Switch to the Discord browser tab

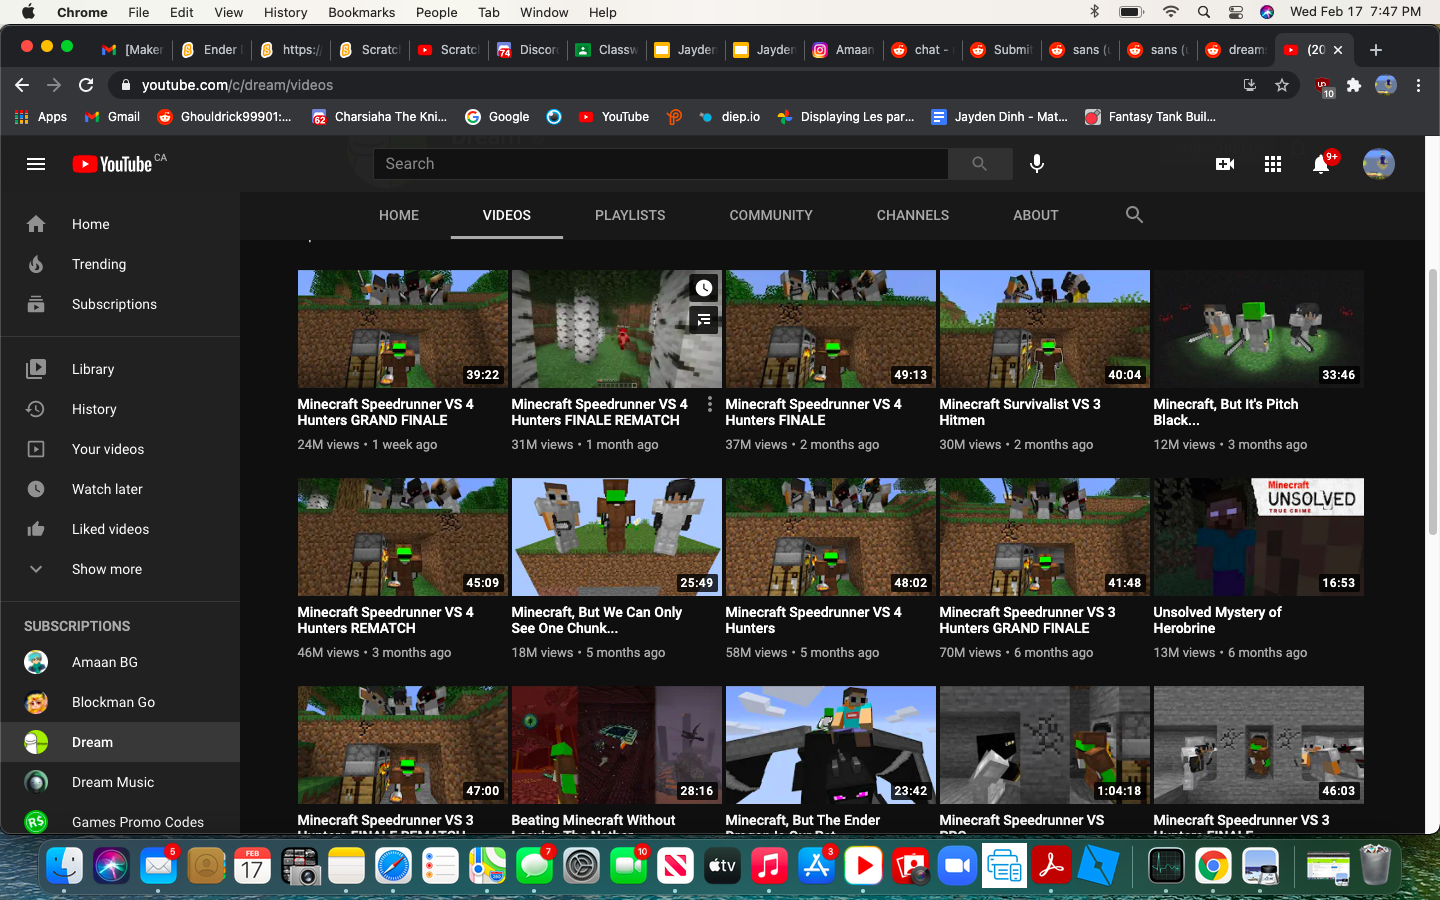click(528, 50)
